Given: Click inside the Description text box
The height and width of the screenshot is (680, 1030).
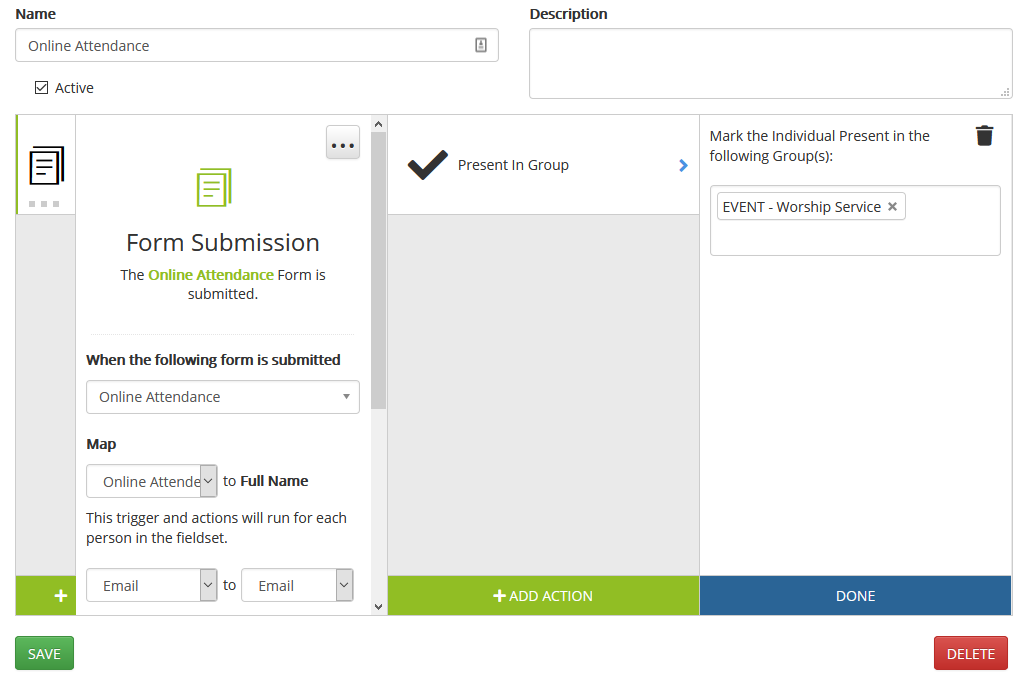Looking at the screenshot, I should pos(770,65).
